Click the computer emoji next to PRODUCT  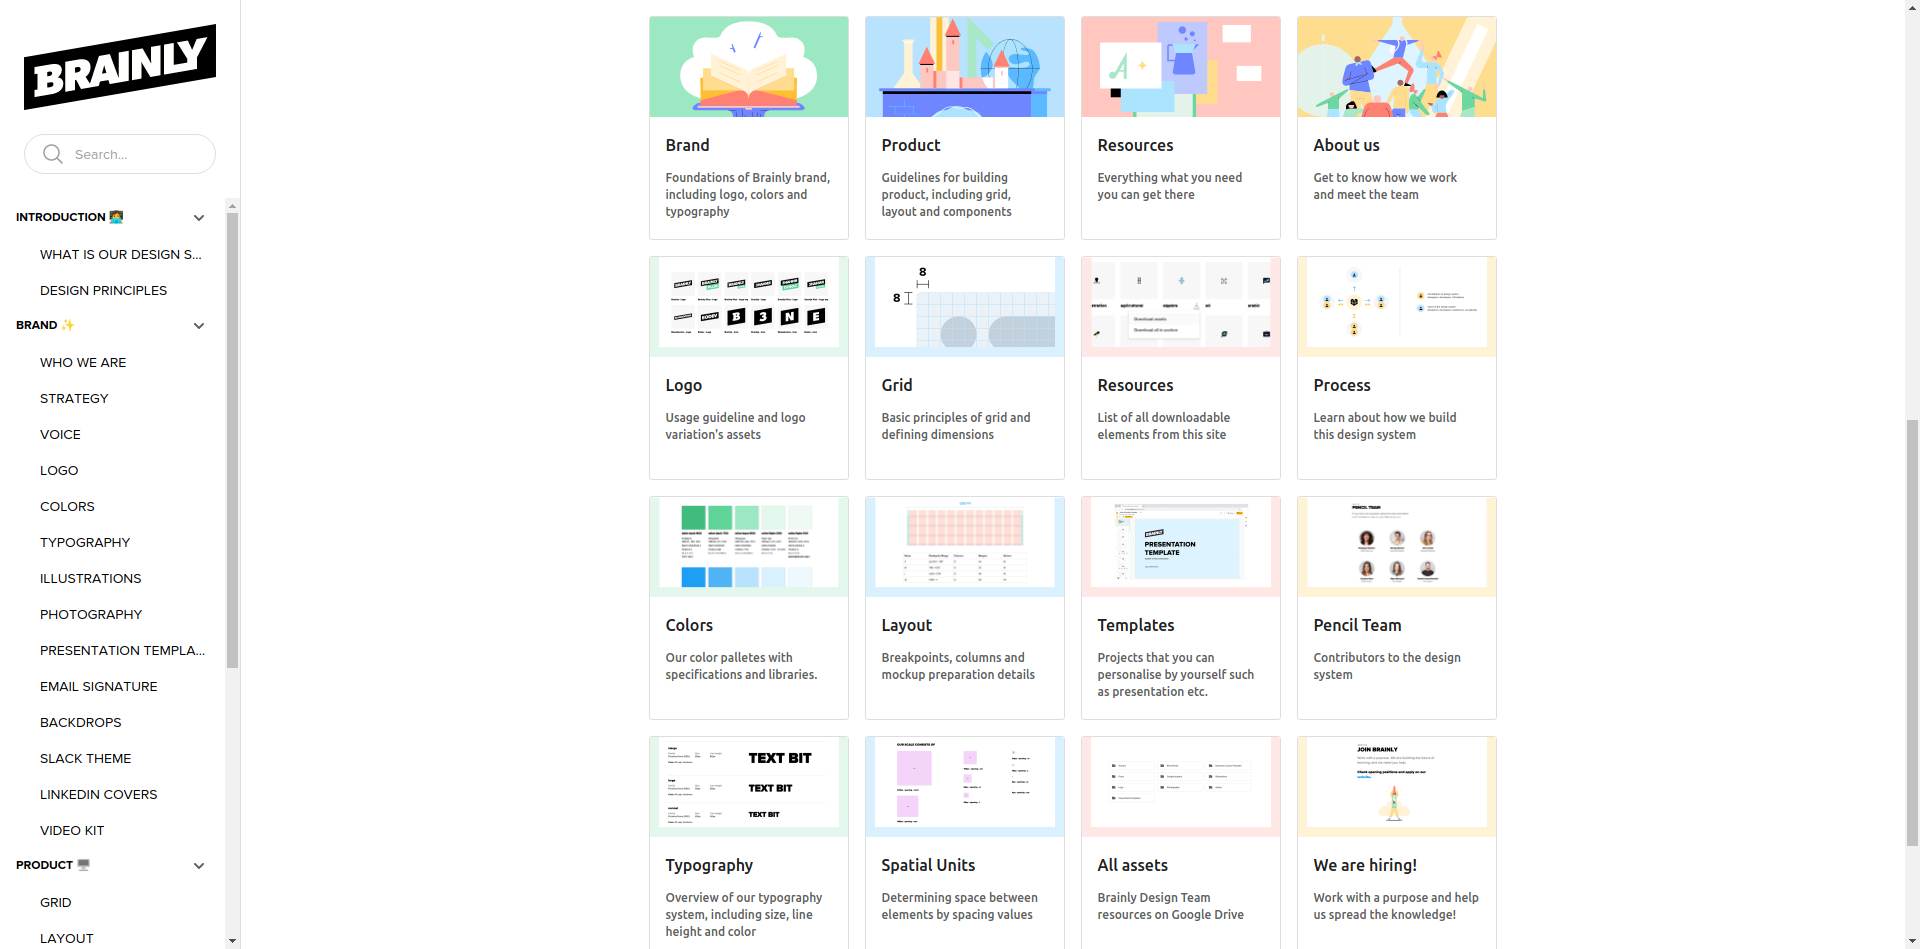[x=83, y=865]
